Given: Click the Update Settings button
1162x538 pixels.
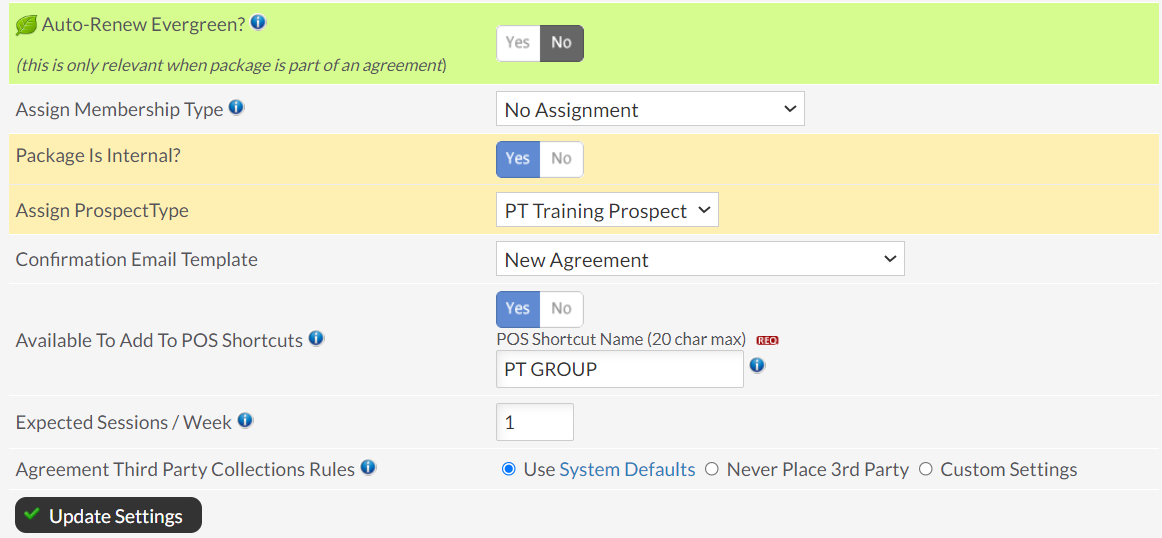Looking at the screenshot, I should pos(108,515).
